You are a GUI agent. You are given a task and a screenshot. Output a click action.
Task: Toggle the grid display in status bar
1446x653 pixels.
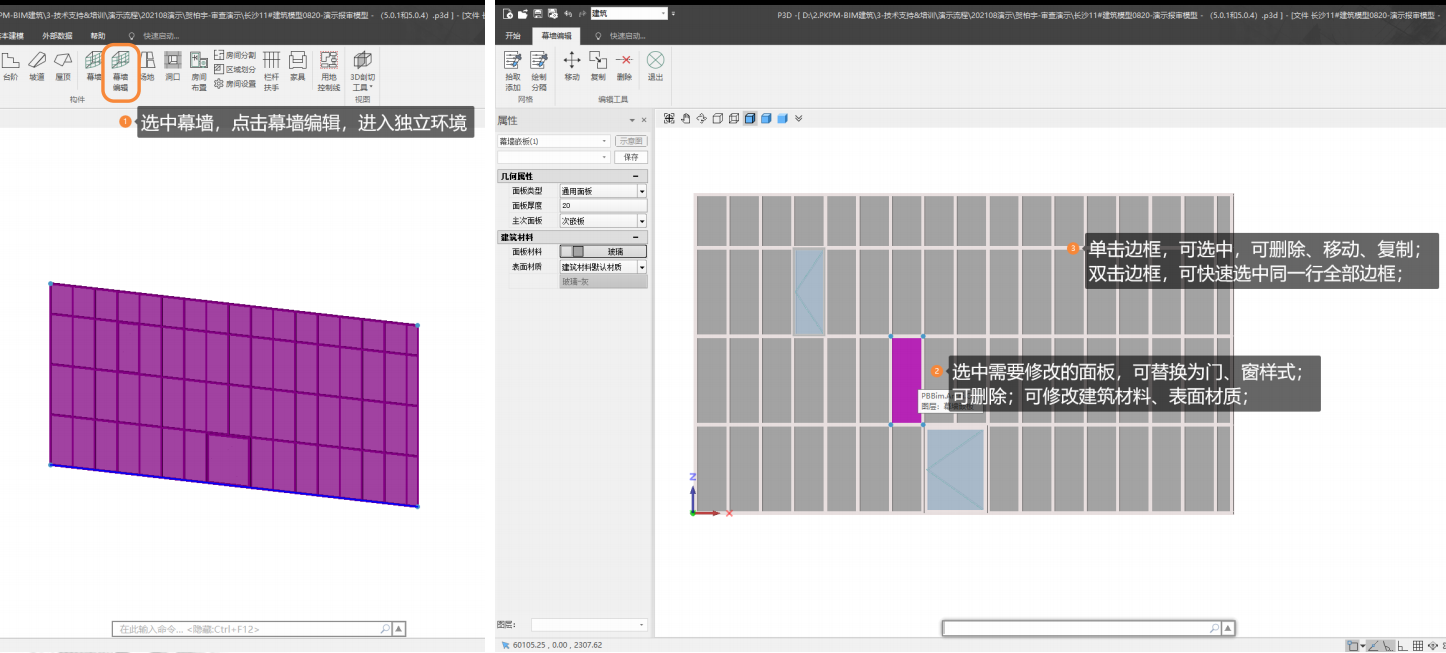coord(1419,646)
